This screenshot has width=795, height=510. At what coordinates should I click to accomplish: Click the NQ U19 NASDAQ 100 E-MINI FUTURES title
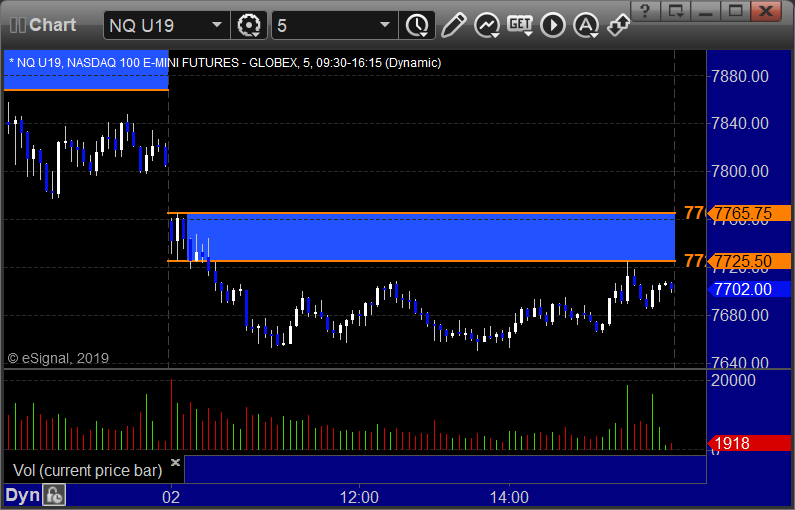[225, 63]
